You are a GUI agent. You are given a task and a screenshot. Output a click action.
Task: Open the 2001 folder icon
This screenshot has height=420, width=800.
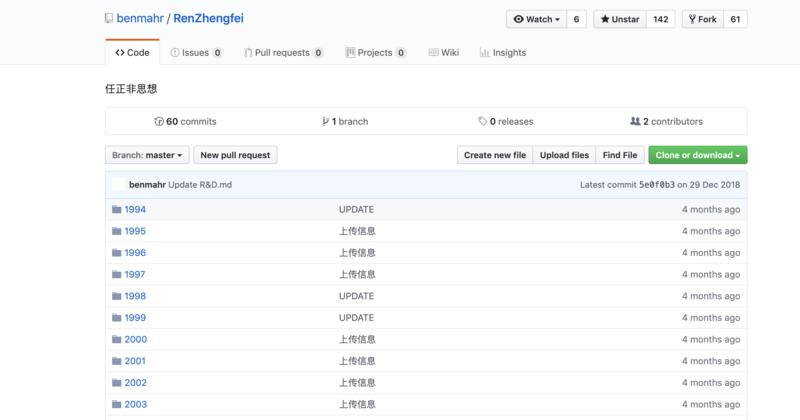(117, 361)
